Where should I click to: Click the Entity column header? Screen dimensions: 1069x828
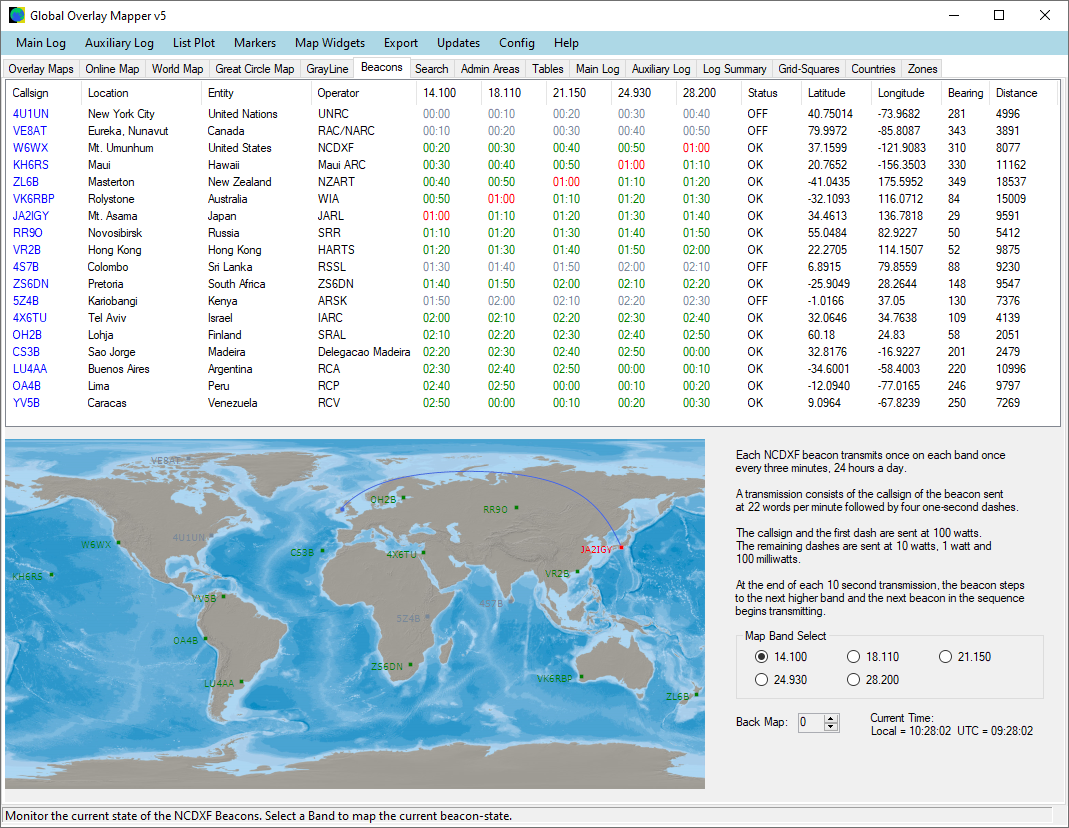click(x=256, y=93)
